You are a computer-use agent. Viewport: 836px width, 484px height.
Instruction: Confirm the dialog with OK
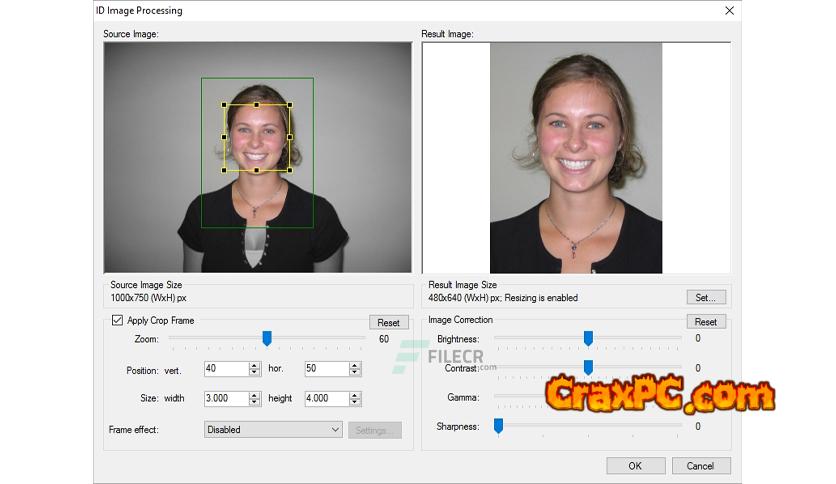pyautogui.click(x=635, y=466)
